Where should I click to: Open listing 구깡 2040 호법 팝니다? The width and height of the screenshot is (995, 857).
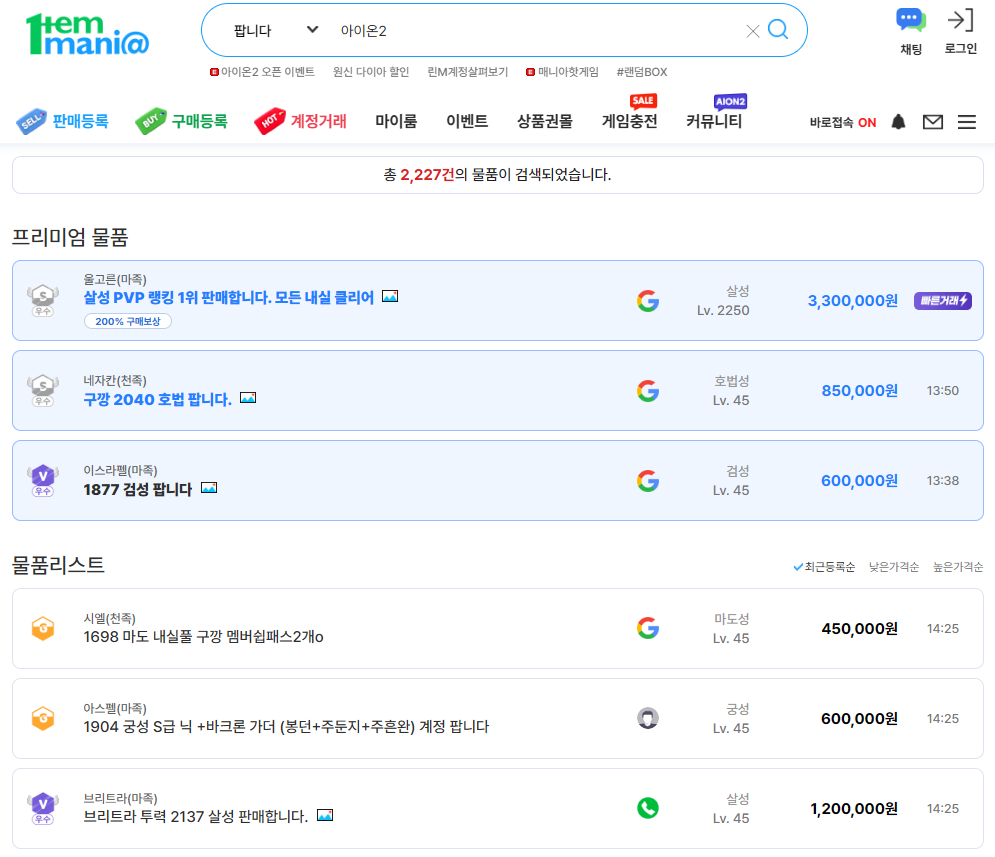pyautogui.click(x=157, y=400)
